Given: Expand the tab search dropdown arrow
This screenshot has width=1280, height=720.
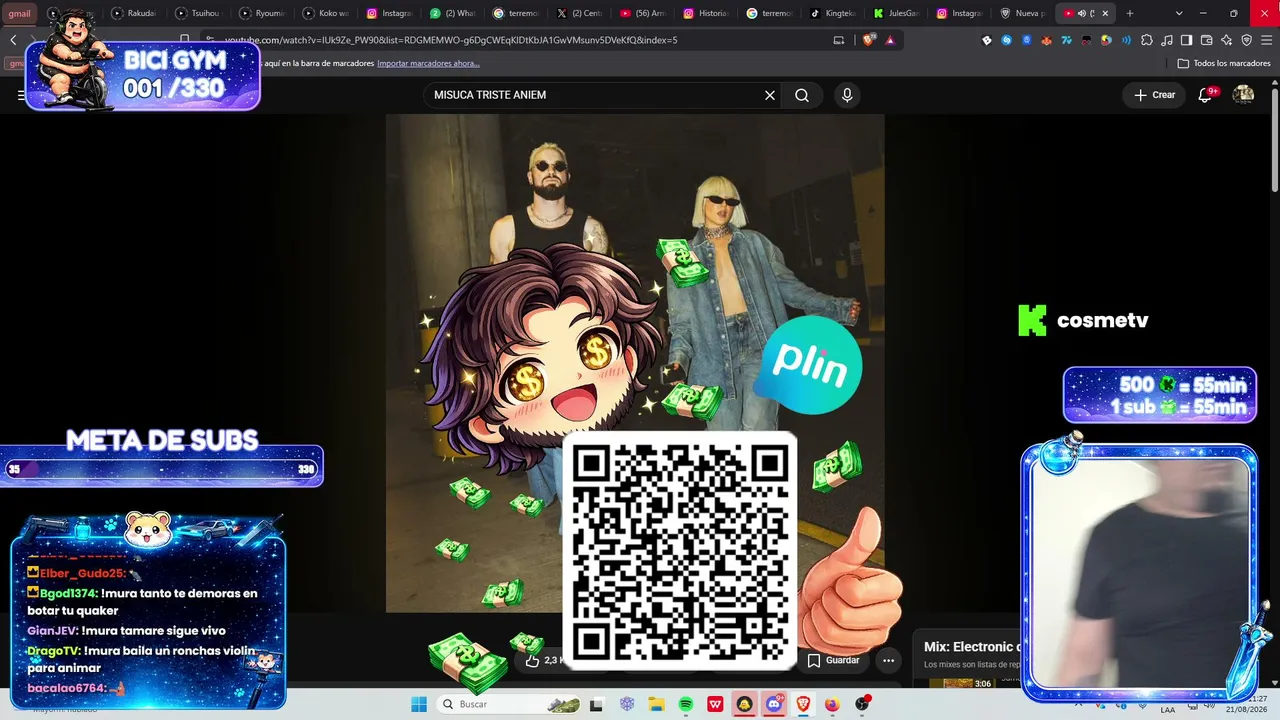Looking at the screenshot, I should (1179, 13).
